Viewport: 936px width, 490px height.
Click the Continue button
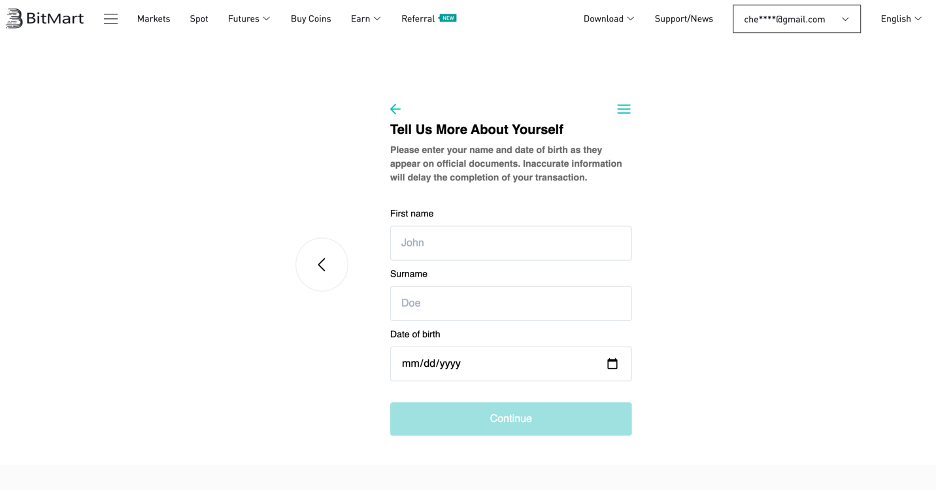[510, 418]
